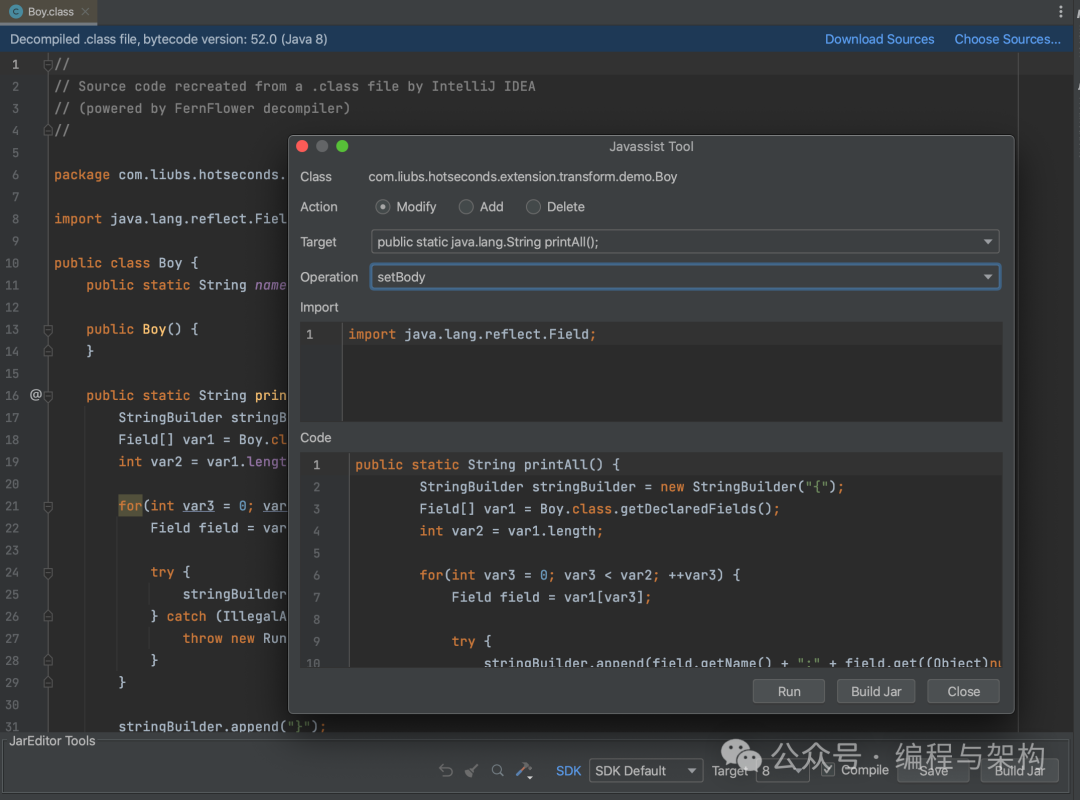This screenshot has height=800, width=1080.
Task: Close the Boy.class tab via its X
Action: click(85, 12)
